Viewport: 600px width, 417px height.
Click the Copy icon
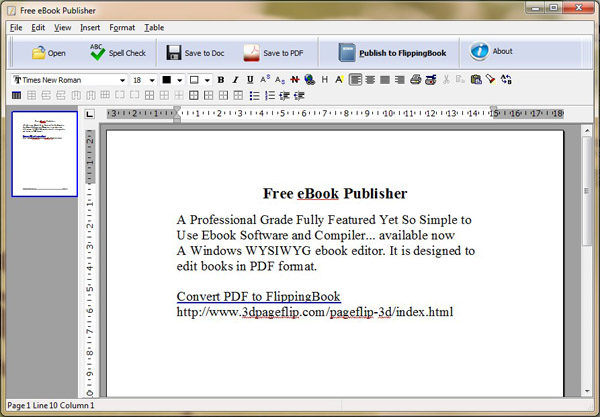click(460, 80)
